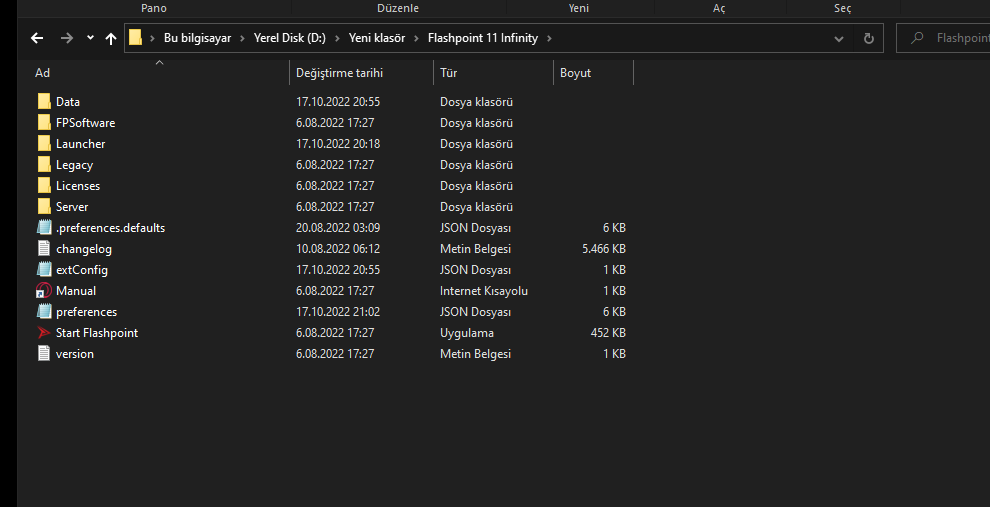
Task: Click the .preferences.defaults file name
Action: pos(110,228)
